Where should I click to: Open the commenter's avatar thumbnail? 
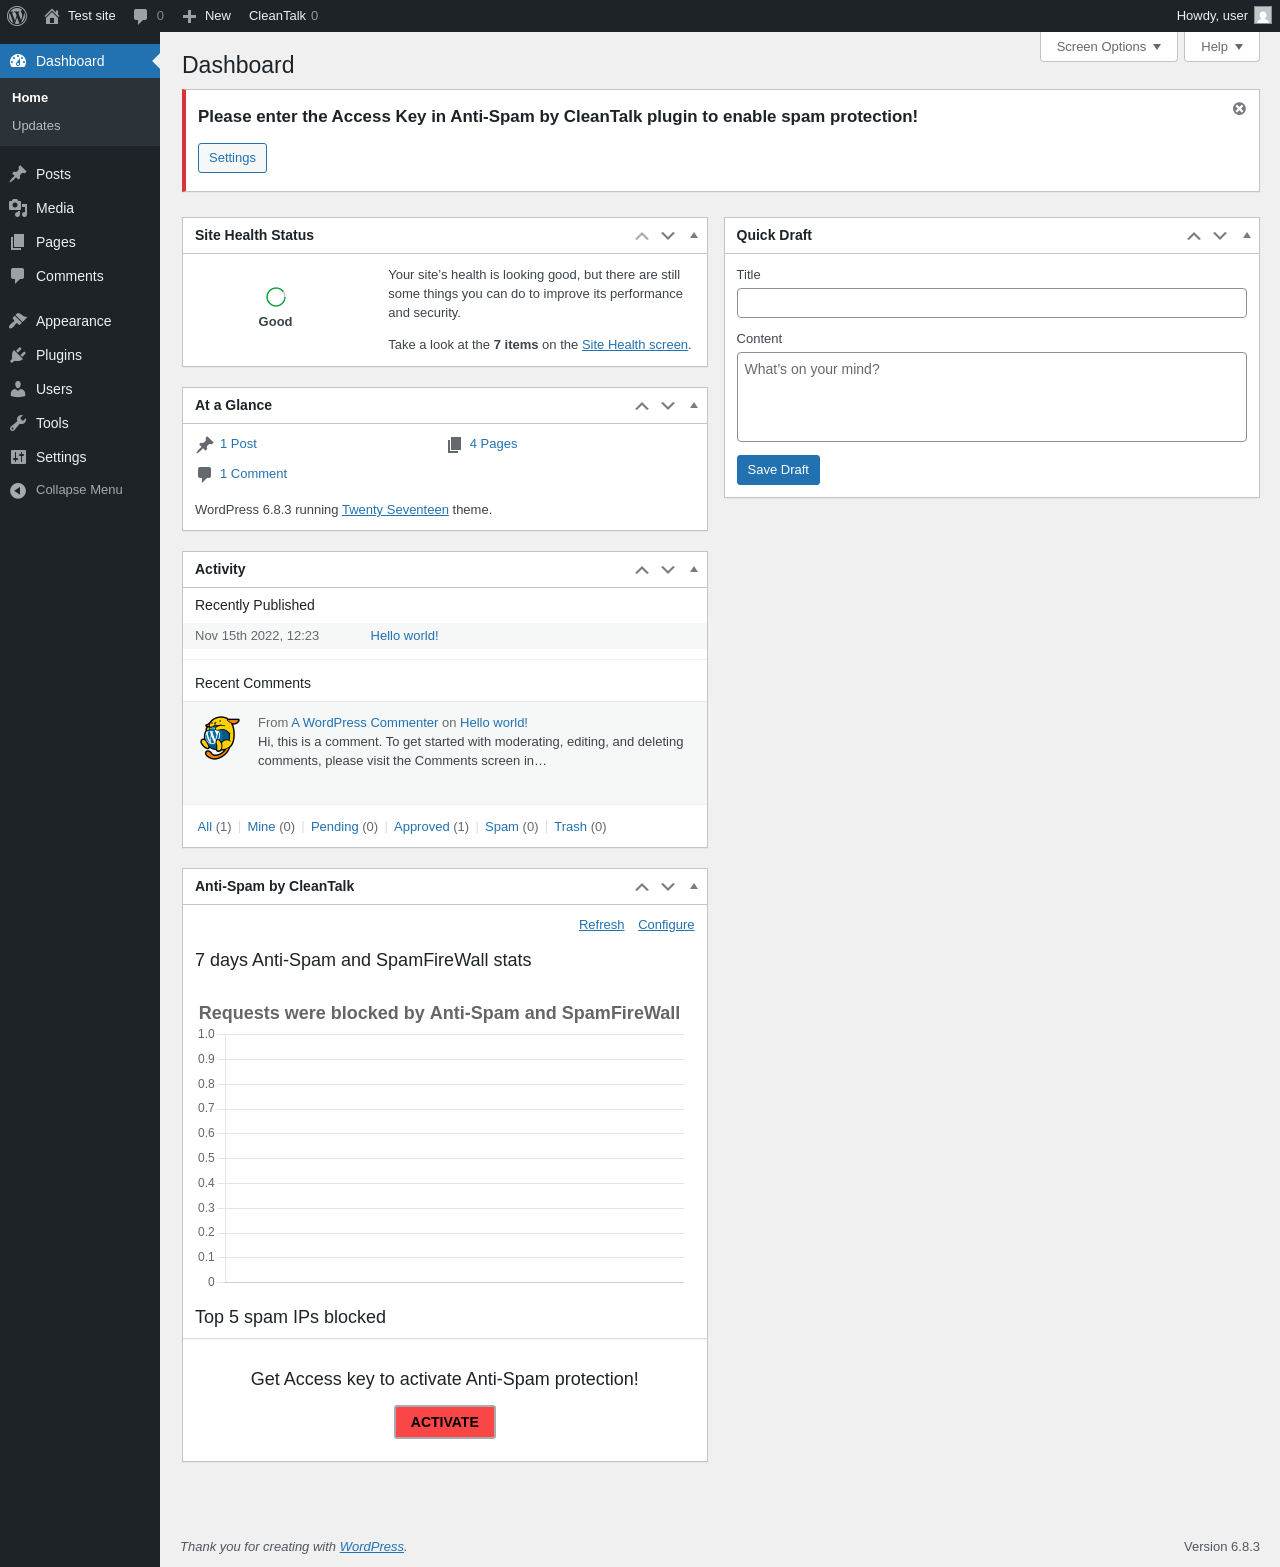(220, 738)
